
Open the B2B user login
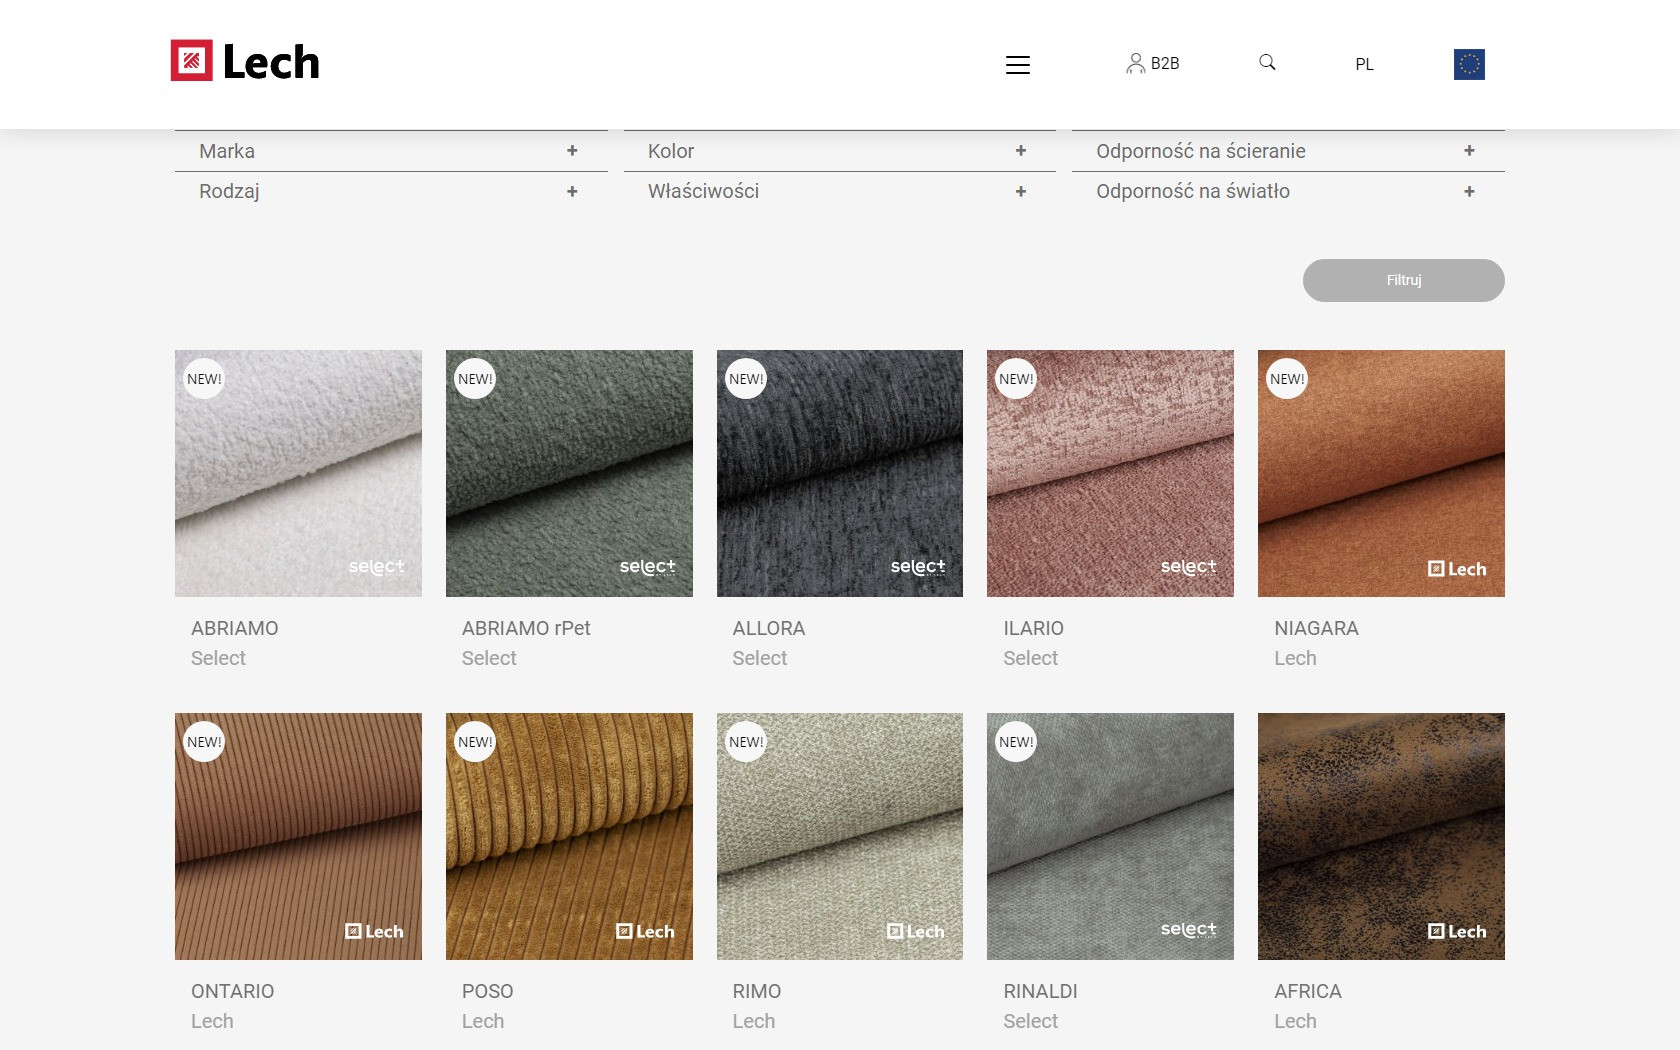point(1153,63)
